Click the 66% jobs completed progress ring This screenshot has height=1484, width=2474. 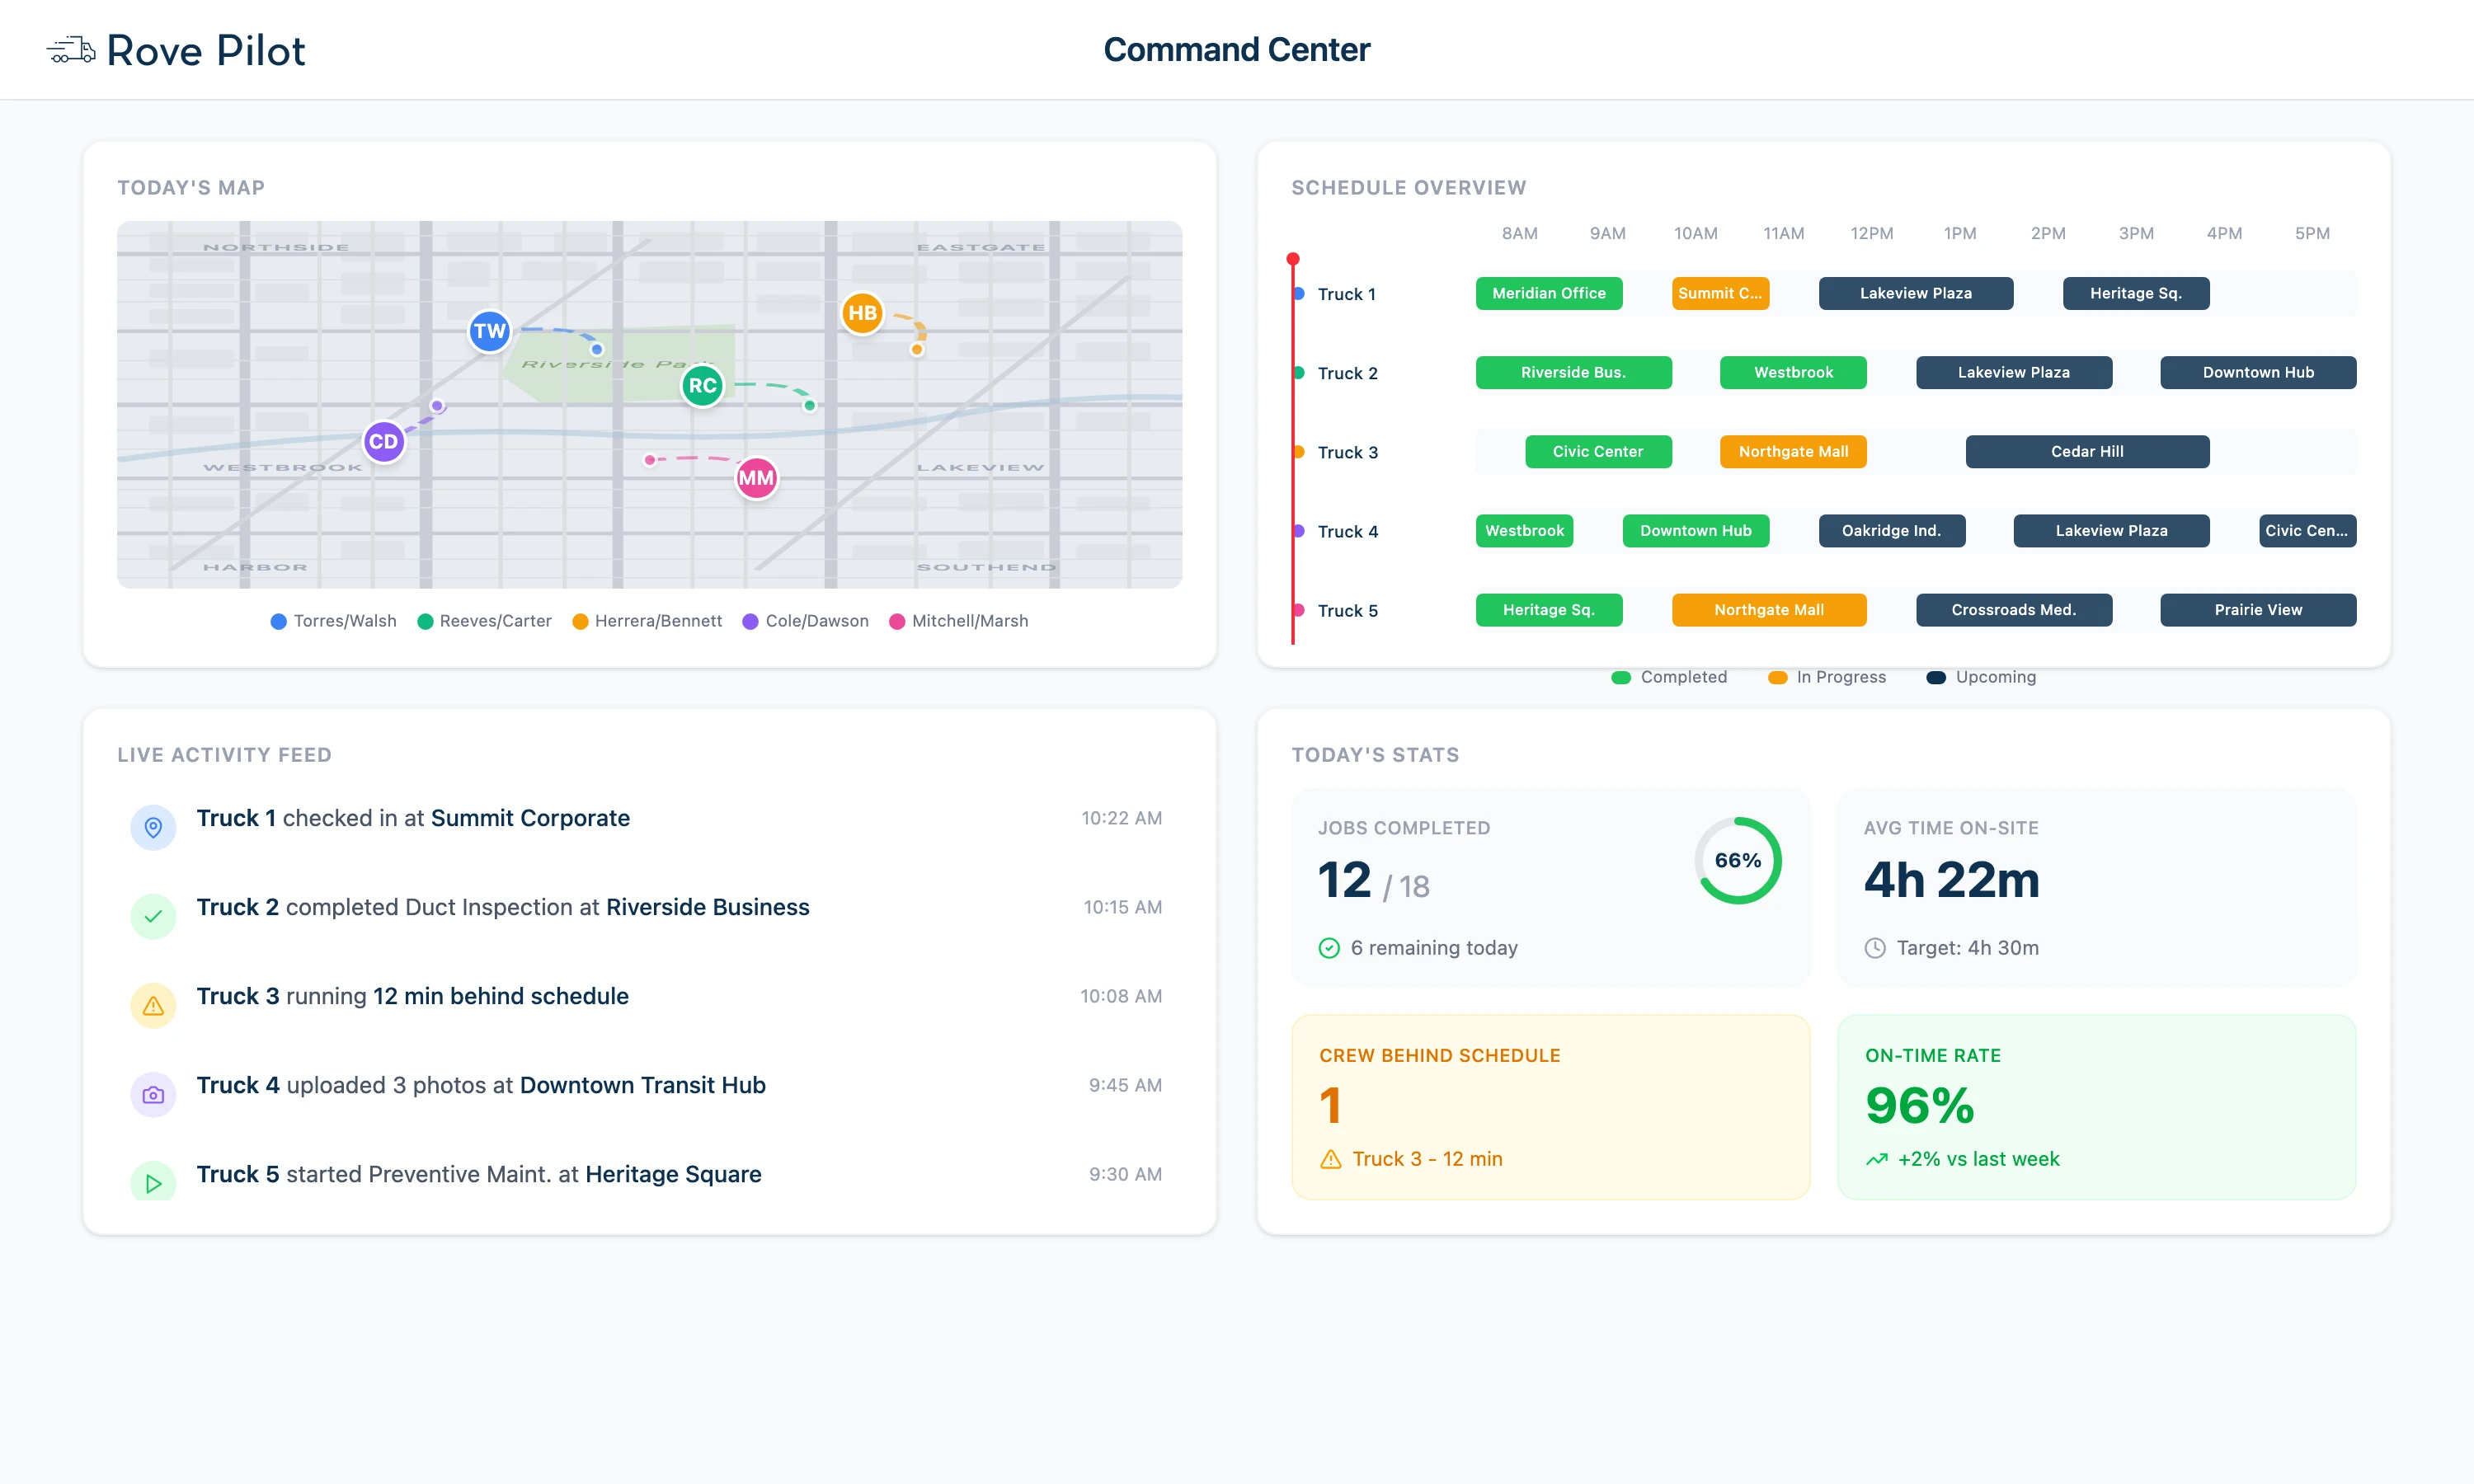(1737, 860)
